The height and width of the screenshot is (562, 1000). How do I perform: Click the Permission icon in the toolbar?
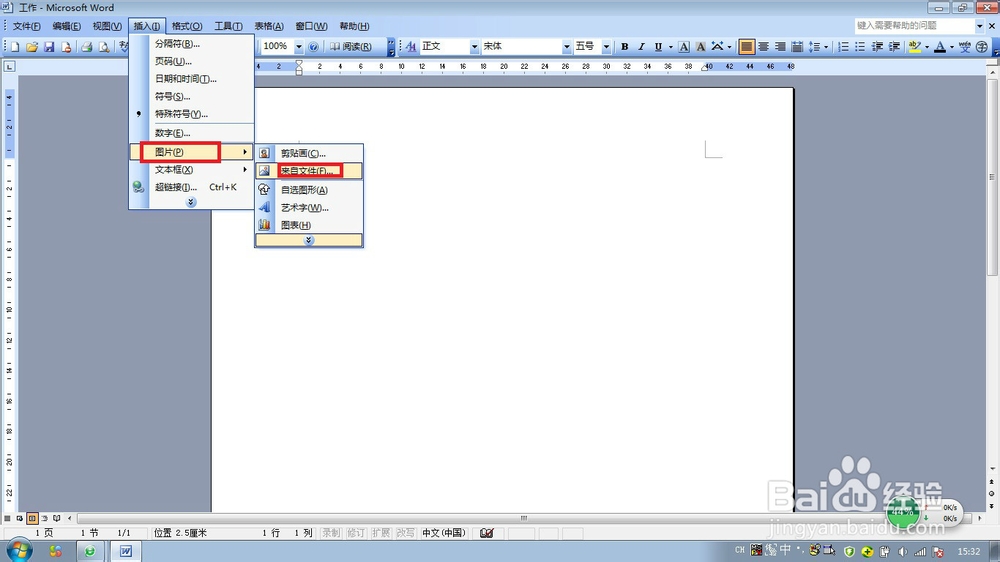click(66, 47)
